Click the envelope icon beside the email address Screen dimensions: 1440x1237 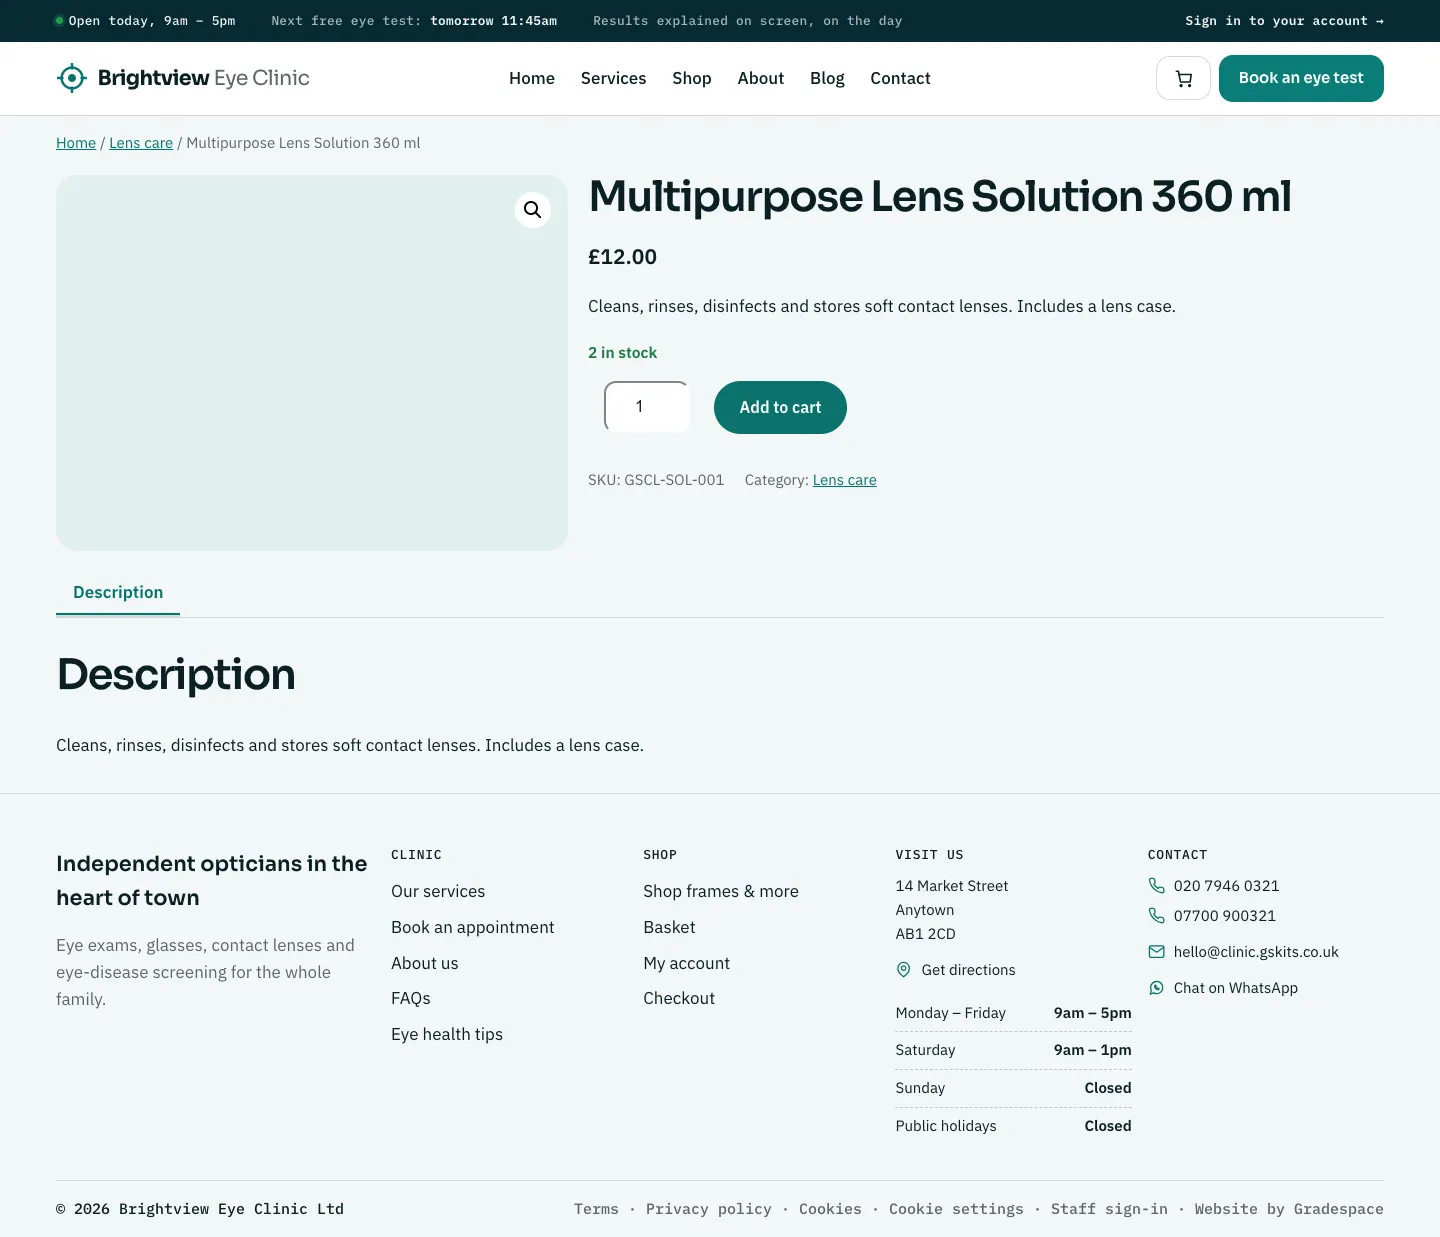pyautogui.click(x=1157, y=952)
